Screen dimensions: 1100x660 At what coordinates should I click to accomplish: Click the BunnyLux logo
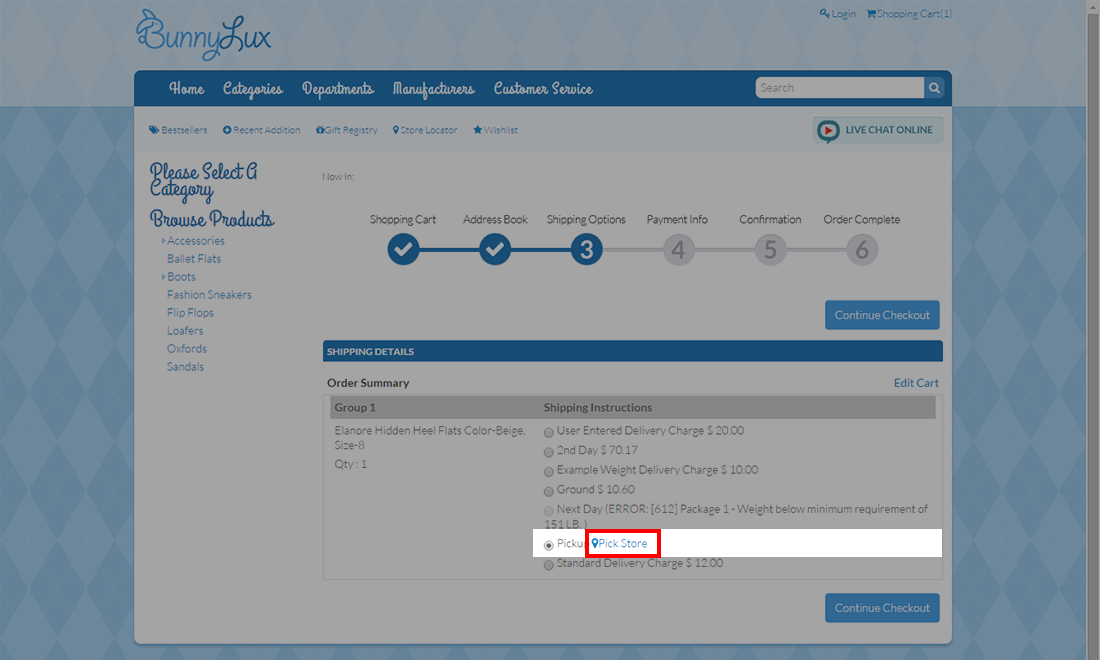click(x=203, y=35)
